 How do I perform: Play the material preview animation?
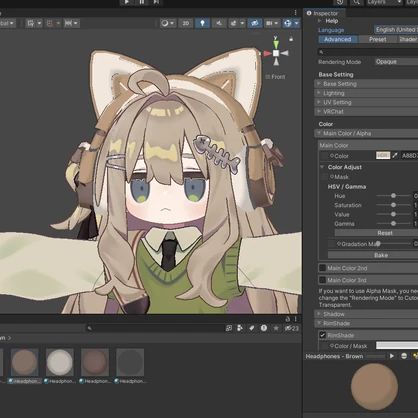point(392,356)
